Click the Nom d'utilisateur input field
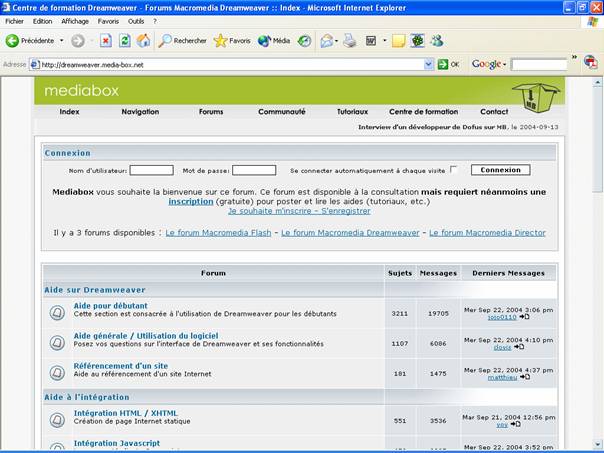The width and height of the screenshot is (604, 453). click(151, 170)
